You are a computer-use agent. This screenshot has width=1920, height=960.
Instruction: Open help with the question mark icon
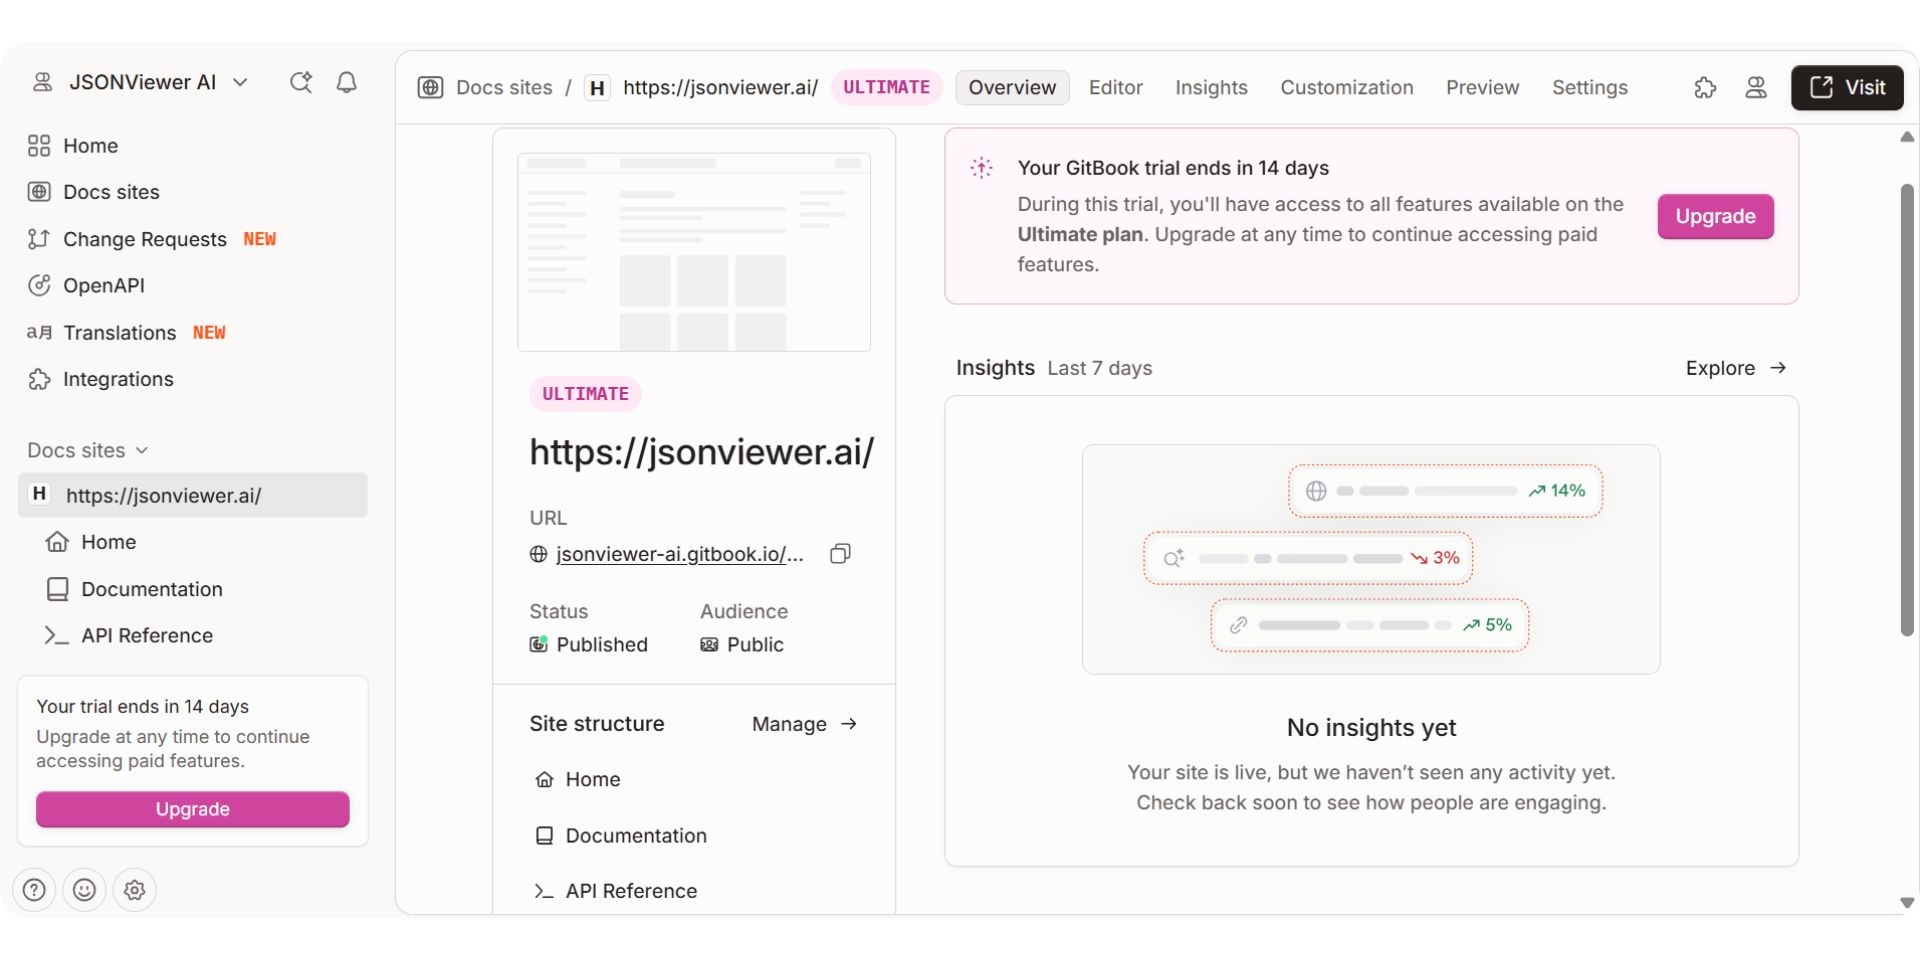(x=33, y=890)
